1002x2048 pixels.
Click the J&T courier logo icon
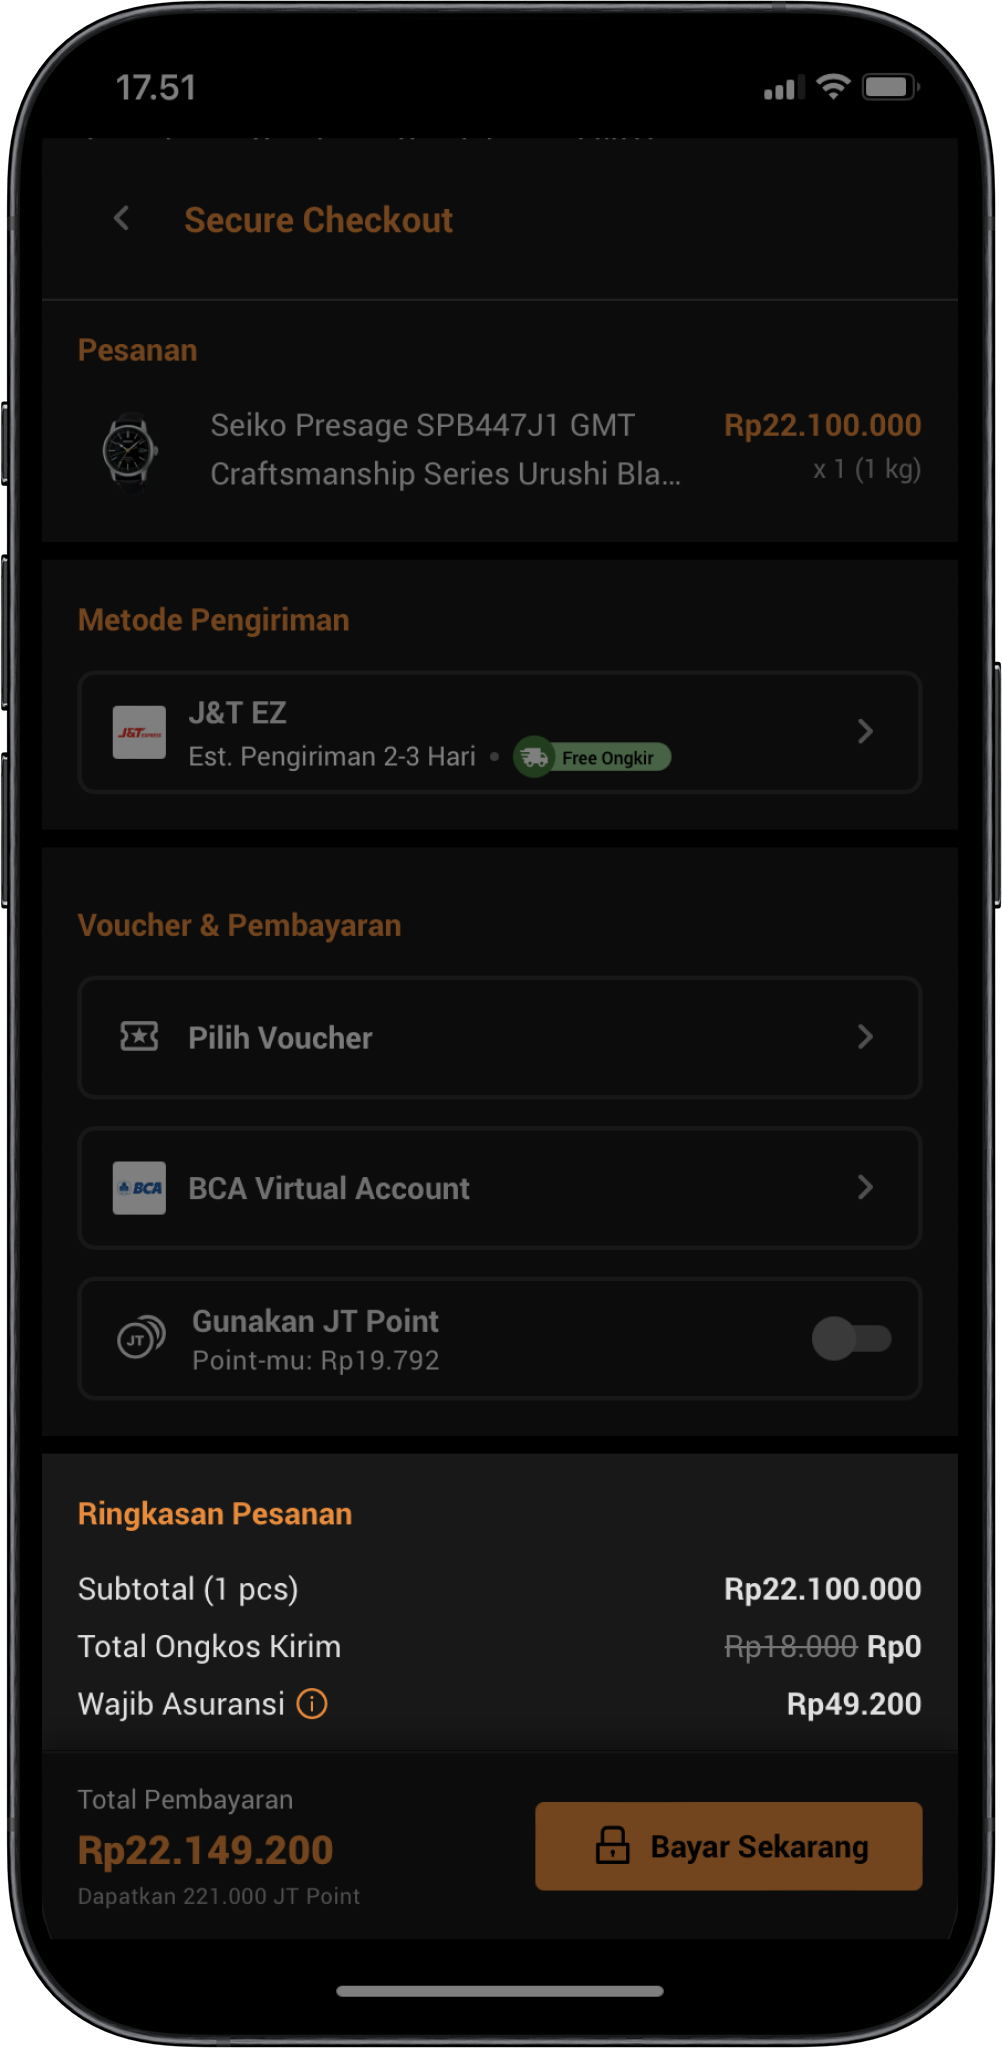(x=139, y=732)
